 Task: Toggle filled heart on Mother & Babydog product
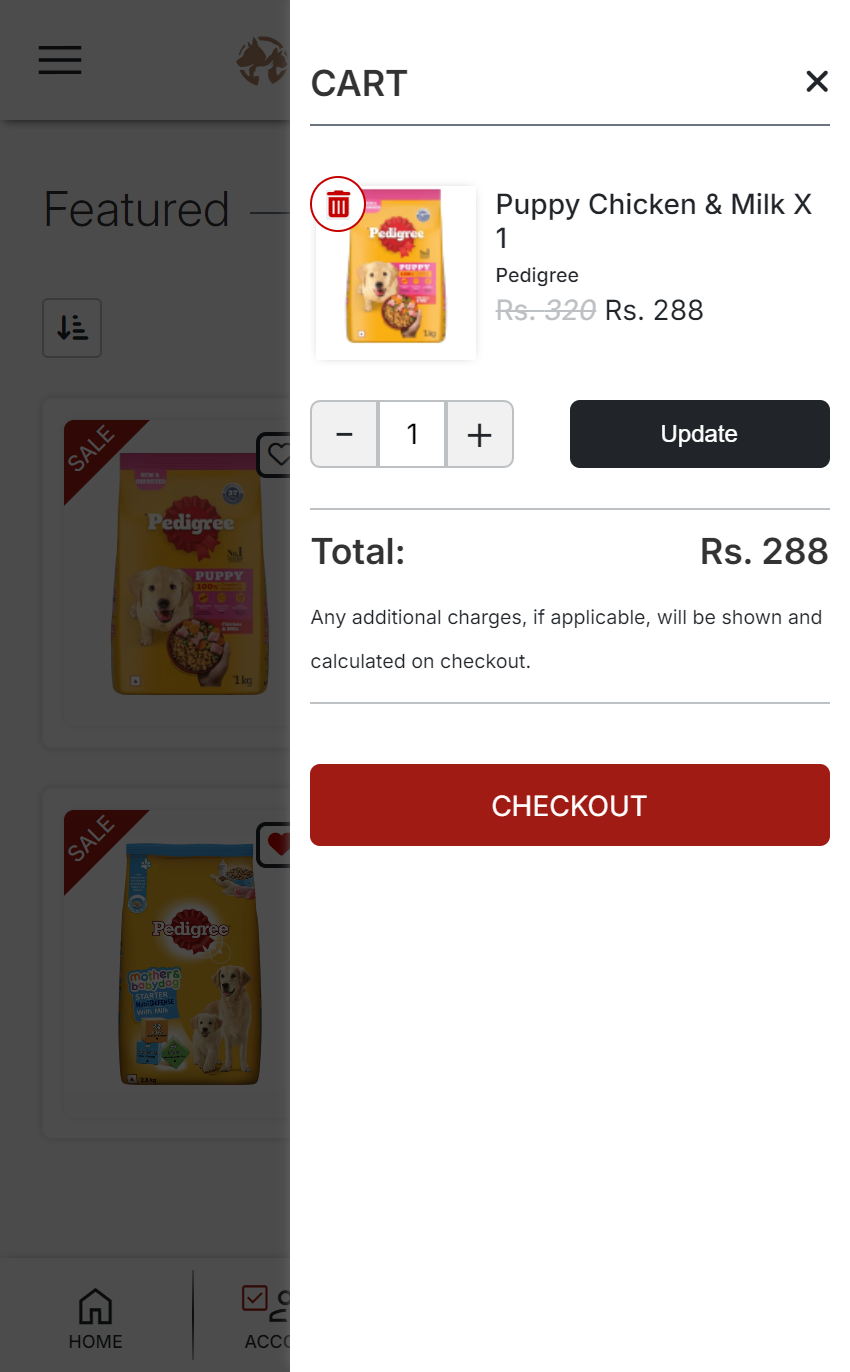click(x=276, y=844)
